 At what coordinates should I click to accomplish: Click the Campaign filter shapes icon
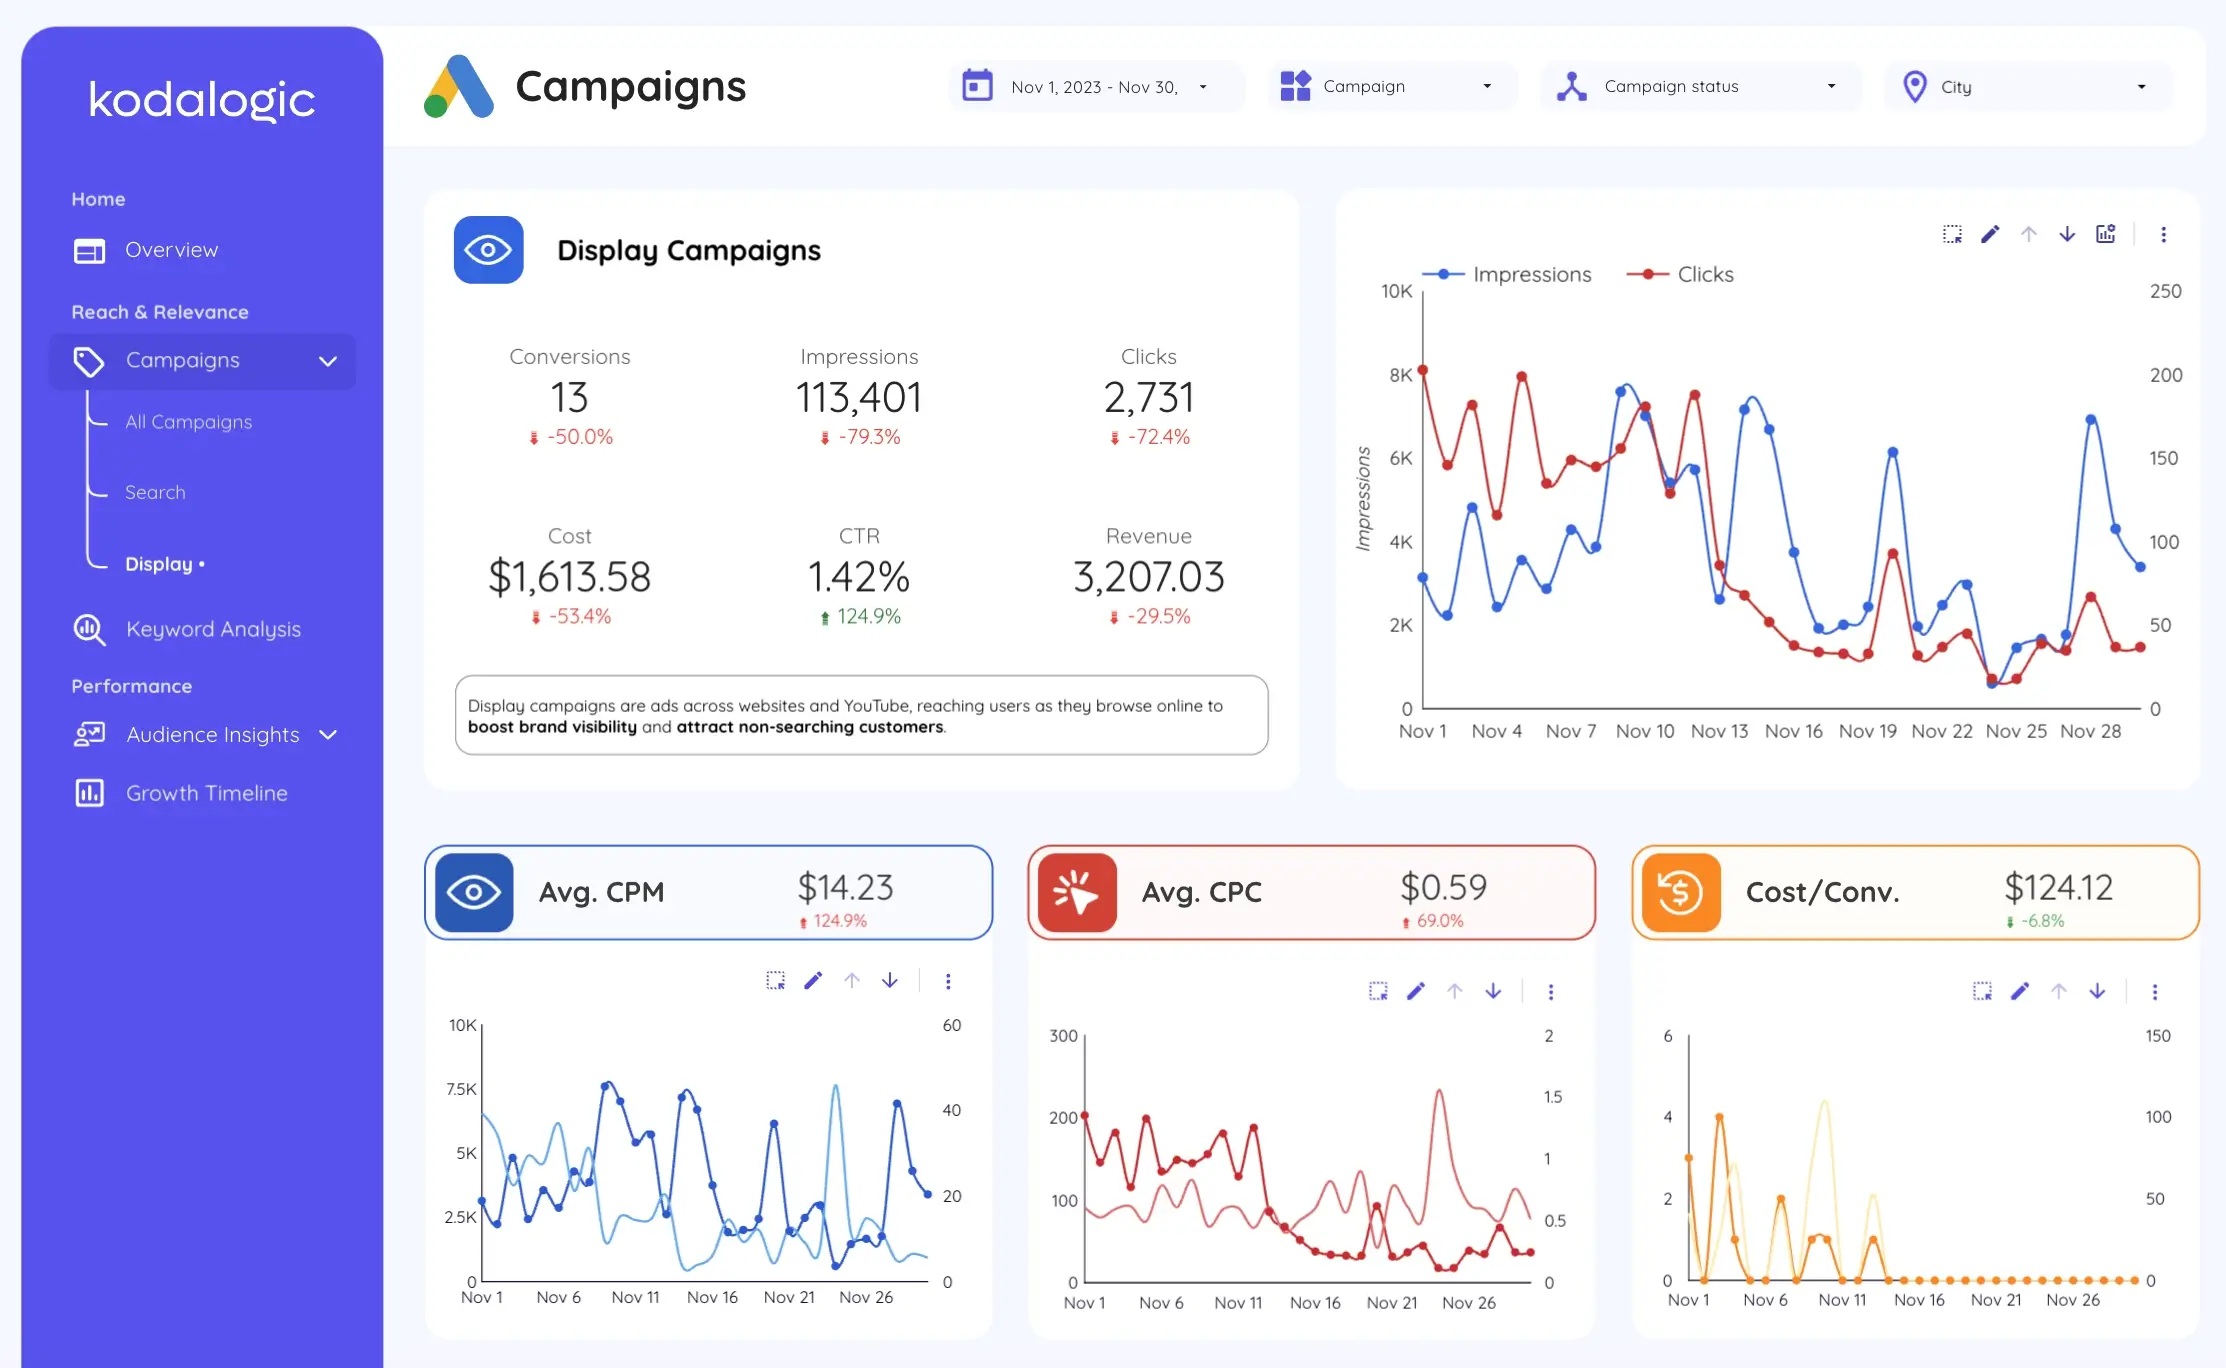1295,86
